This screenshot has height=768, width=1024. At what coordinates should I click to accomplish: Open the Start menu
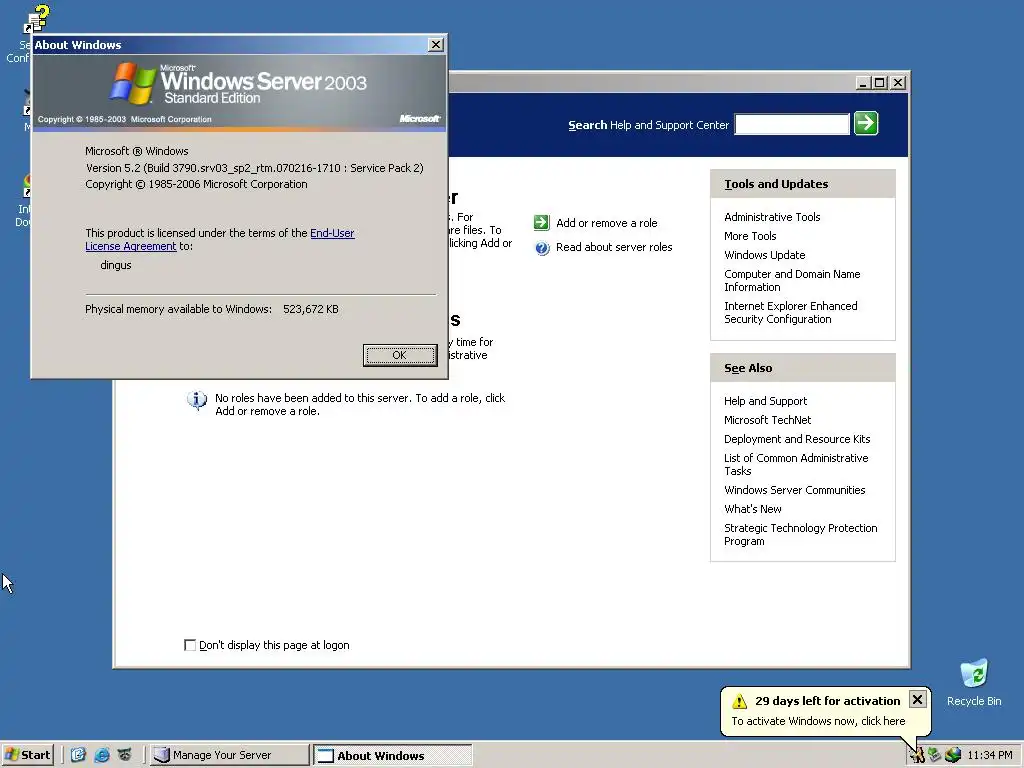click(27, 755)
